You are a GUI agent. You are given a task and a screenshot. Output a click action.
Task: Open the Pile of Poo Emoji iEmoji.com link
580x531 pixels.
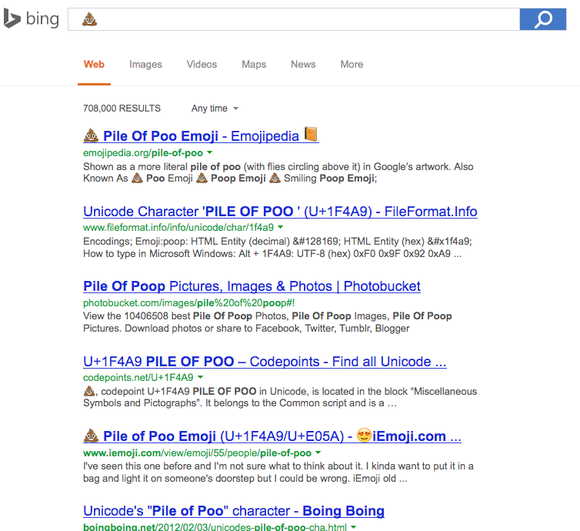[272, 436]
